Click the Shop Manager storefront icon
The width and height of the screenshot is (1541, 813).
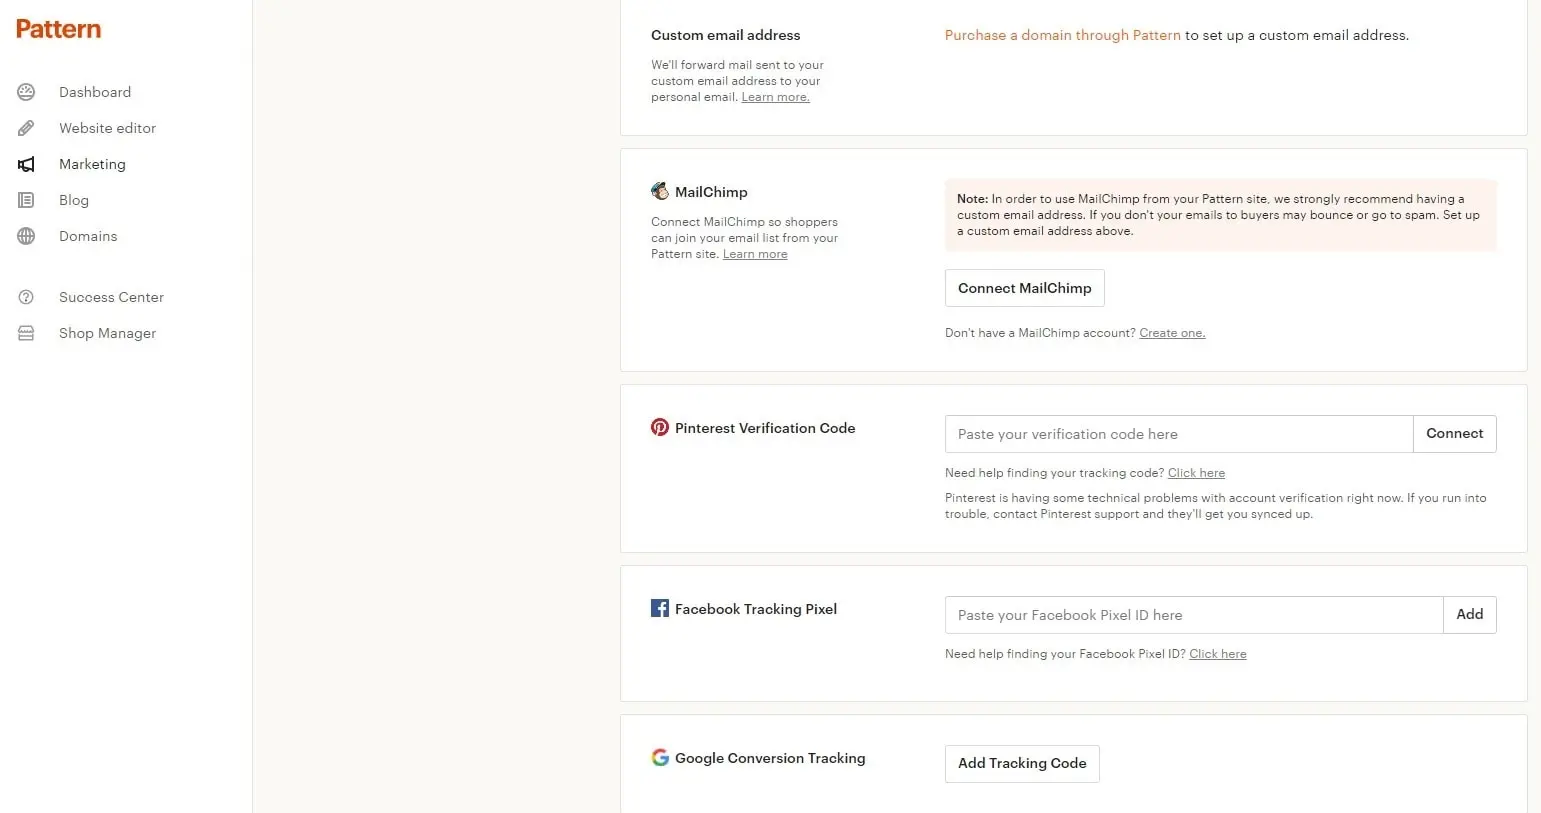point(26,333)
